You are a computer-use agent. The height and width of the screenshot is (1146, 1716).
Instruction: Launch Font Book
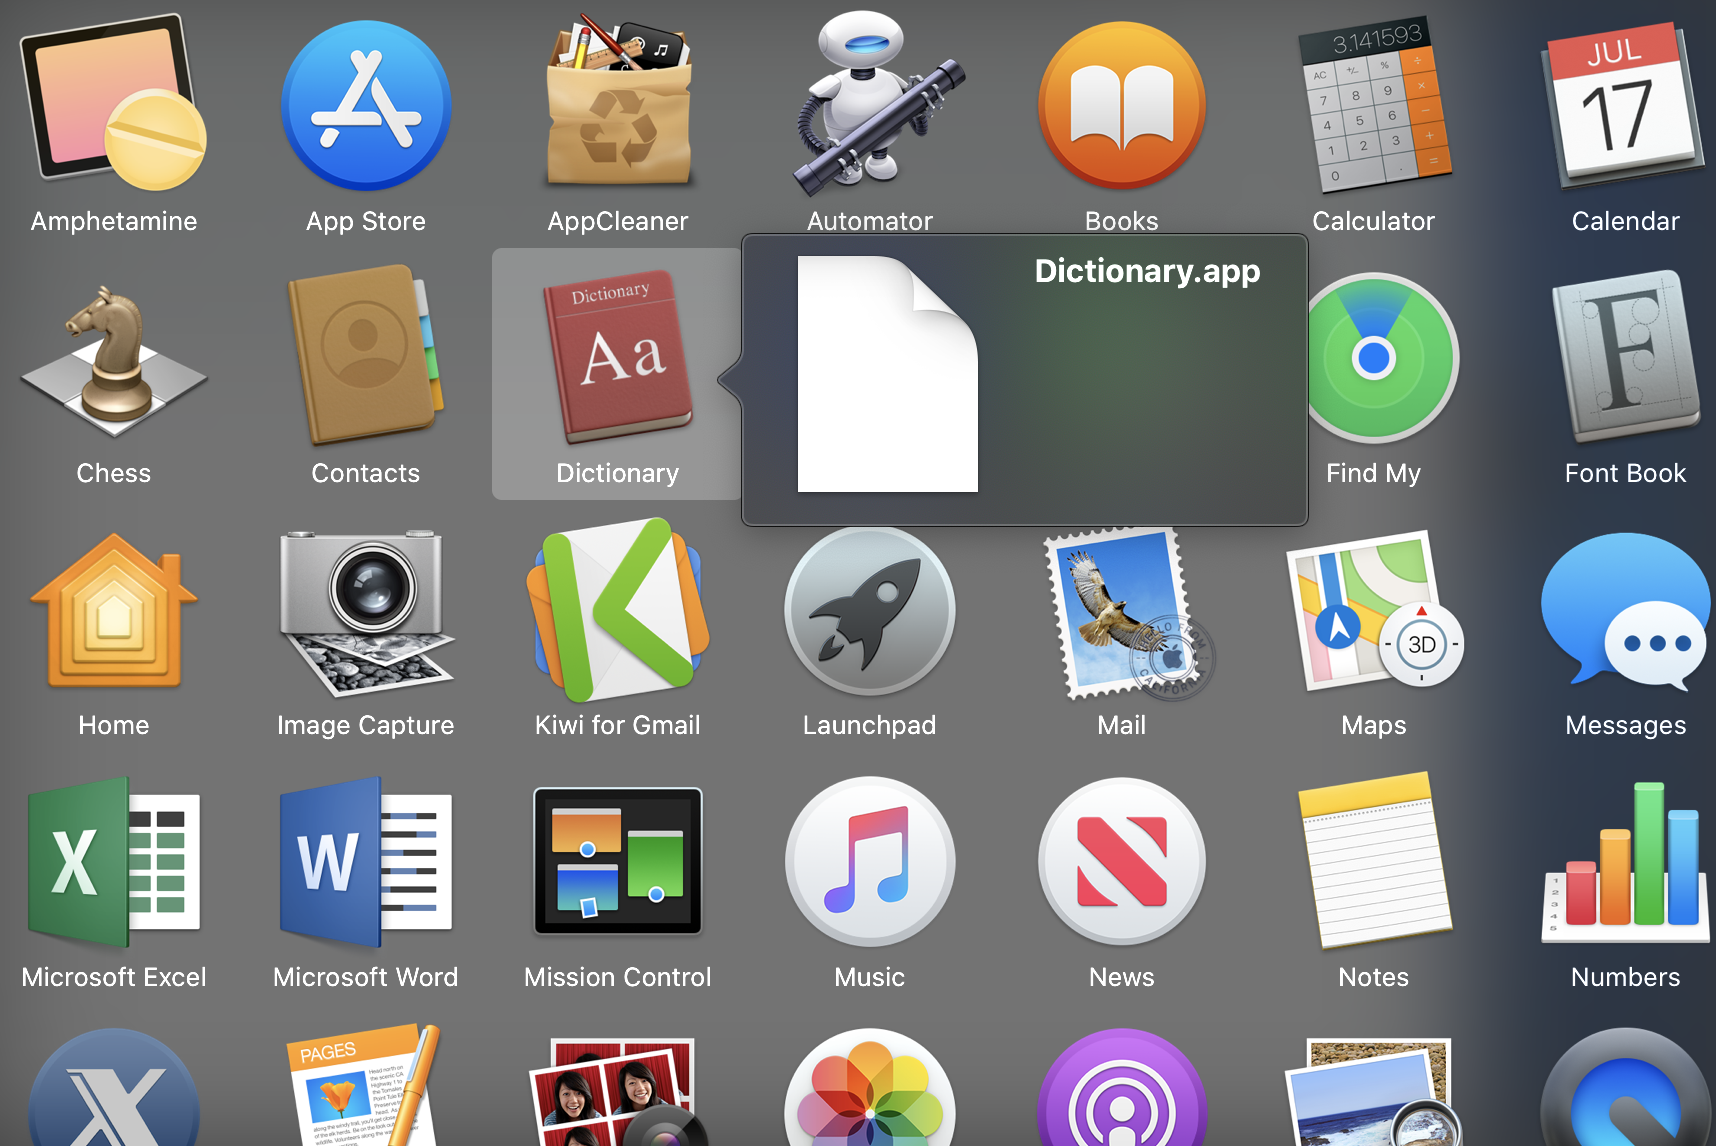[x=1626, y=355]
